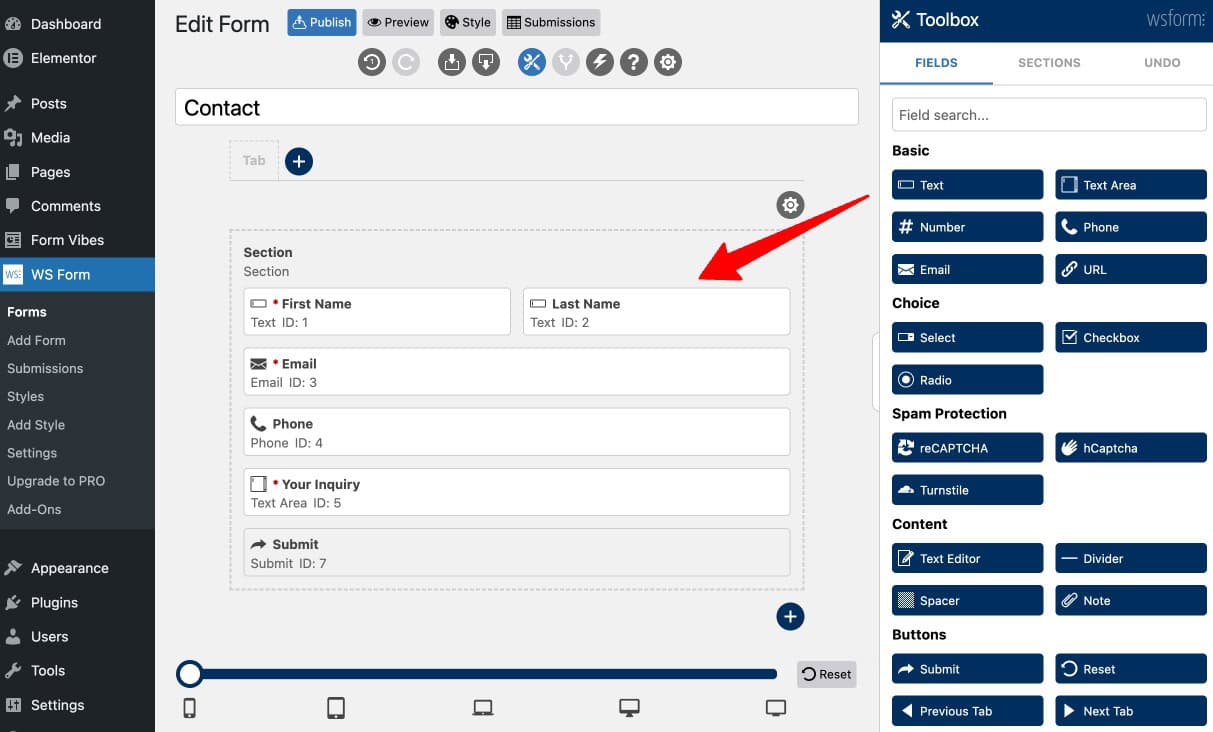Preview the form
Screen dimensions: 1213x732
398,22
